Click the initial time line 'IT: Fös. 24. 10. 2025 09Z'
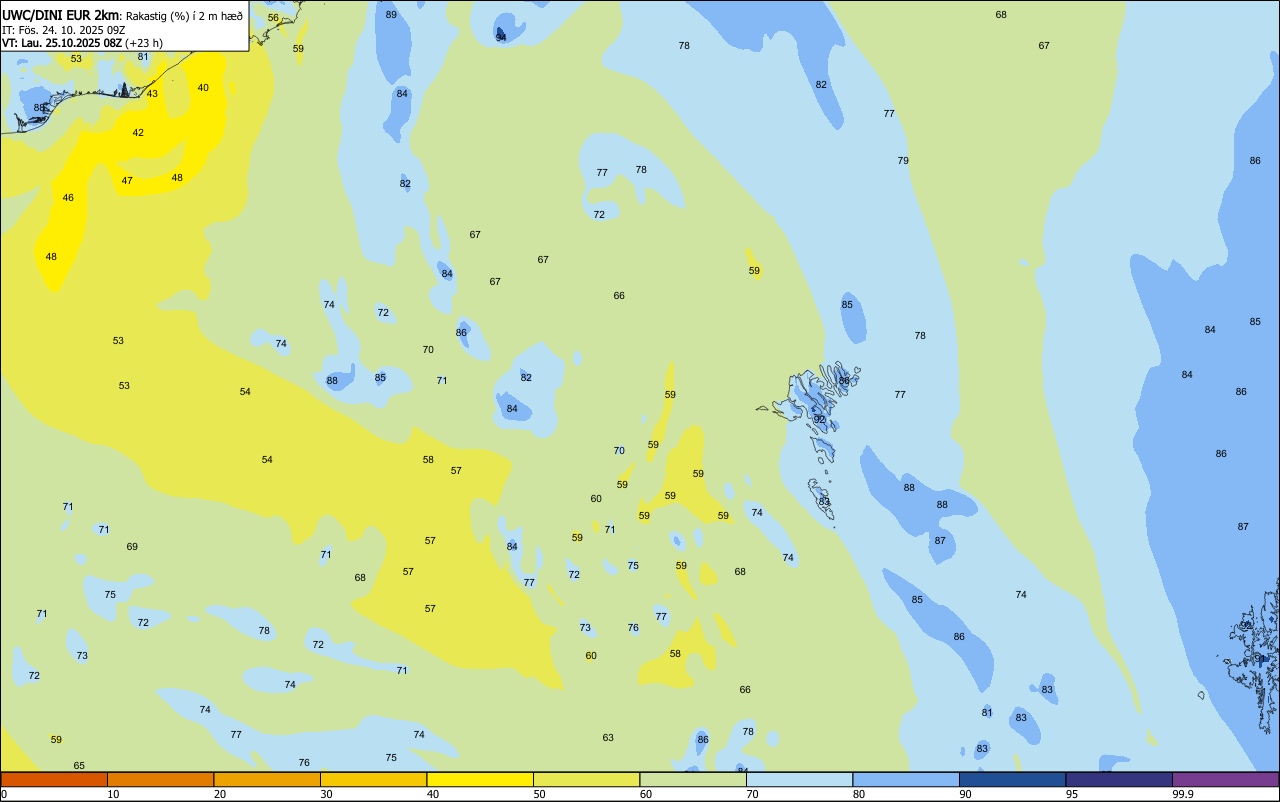The image size is (1280, 802). tap(63, 30)
